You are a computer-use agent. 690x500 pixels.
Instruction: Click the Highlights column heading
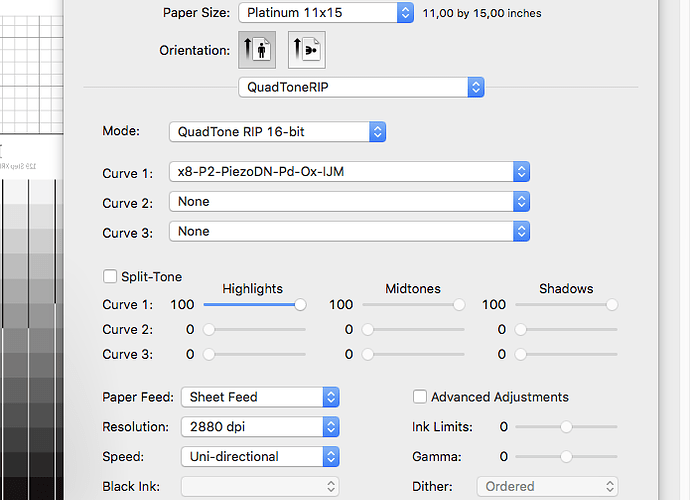click(252, 289)
